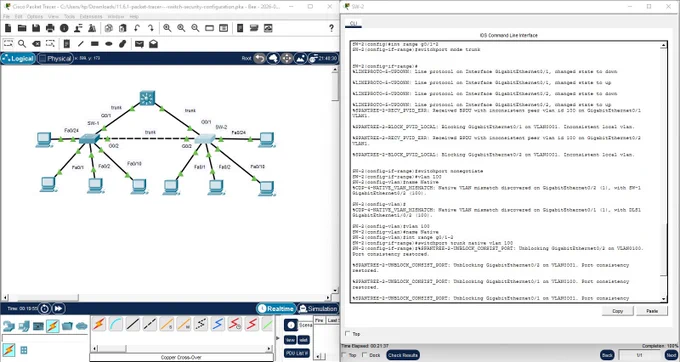Open the help question mark icon
The image size is (680, 362).
point(331,28)
